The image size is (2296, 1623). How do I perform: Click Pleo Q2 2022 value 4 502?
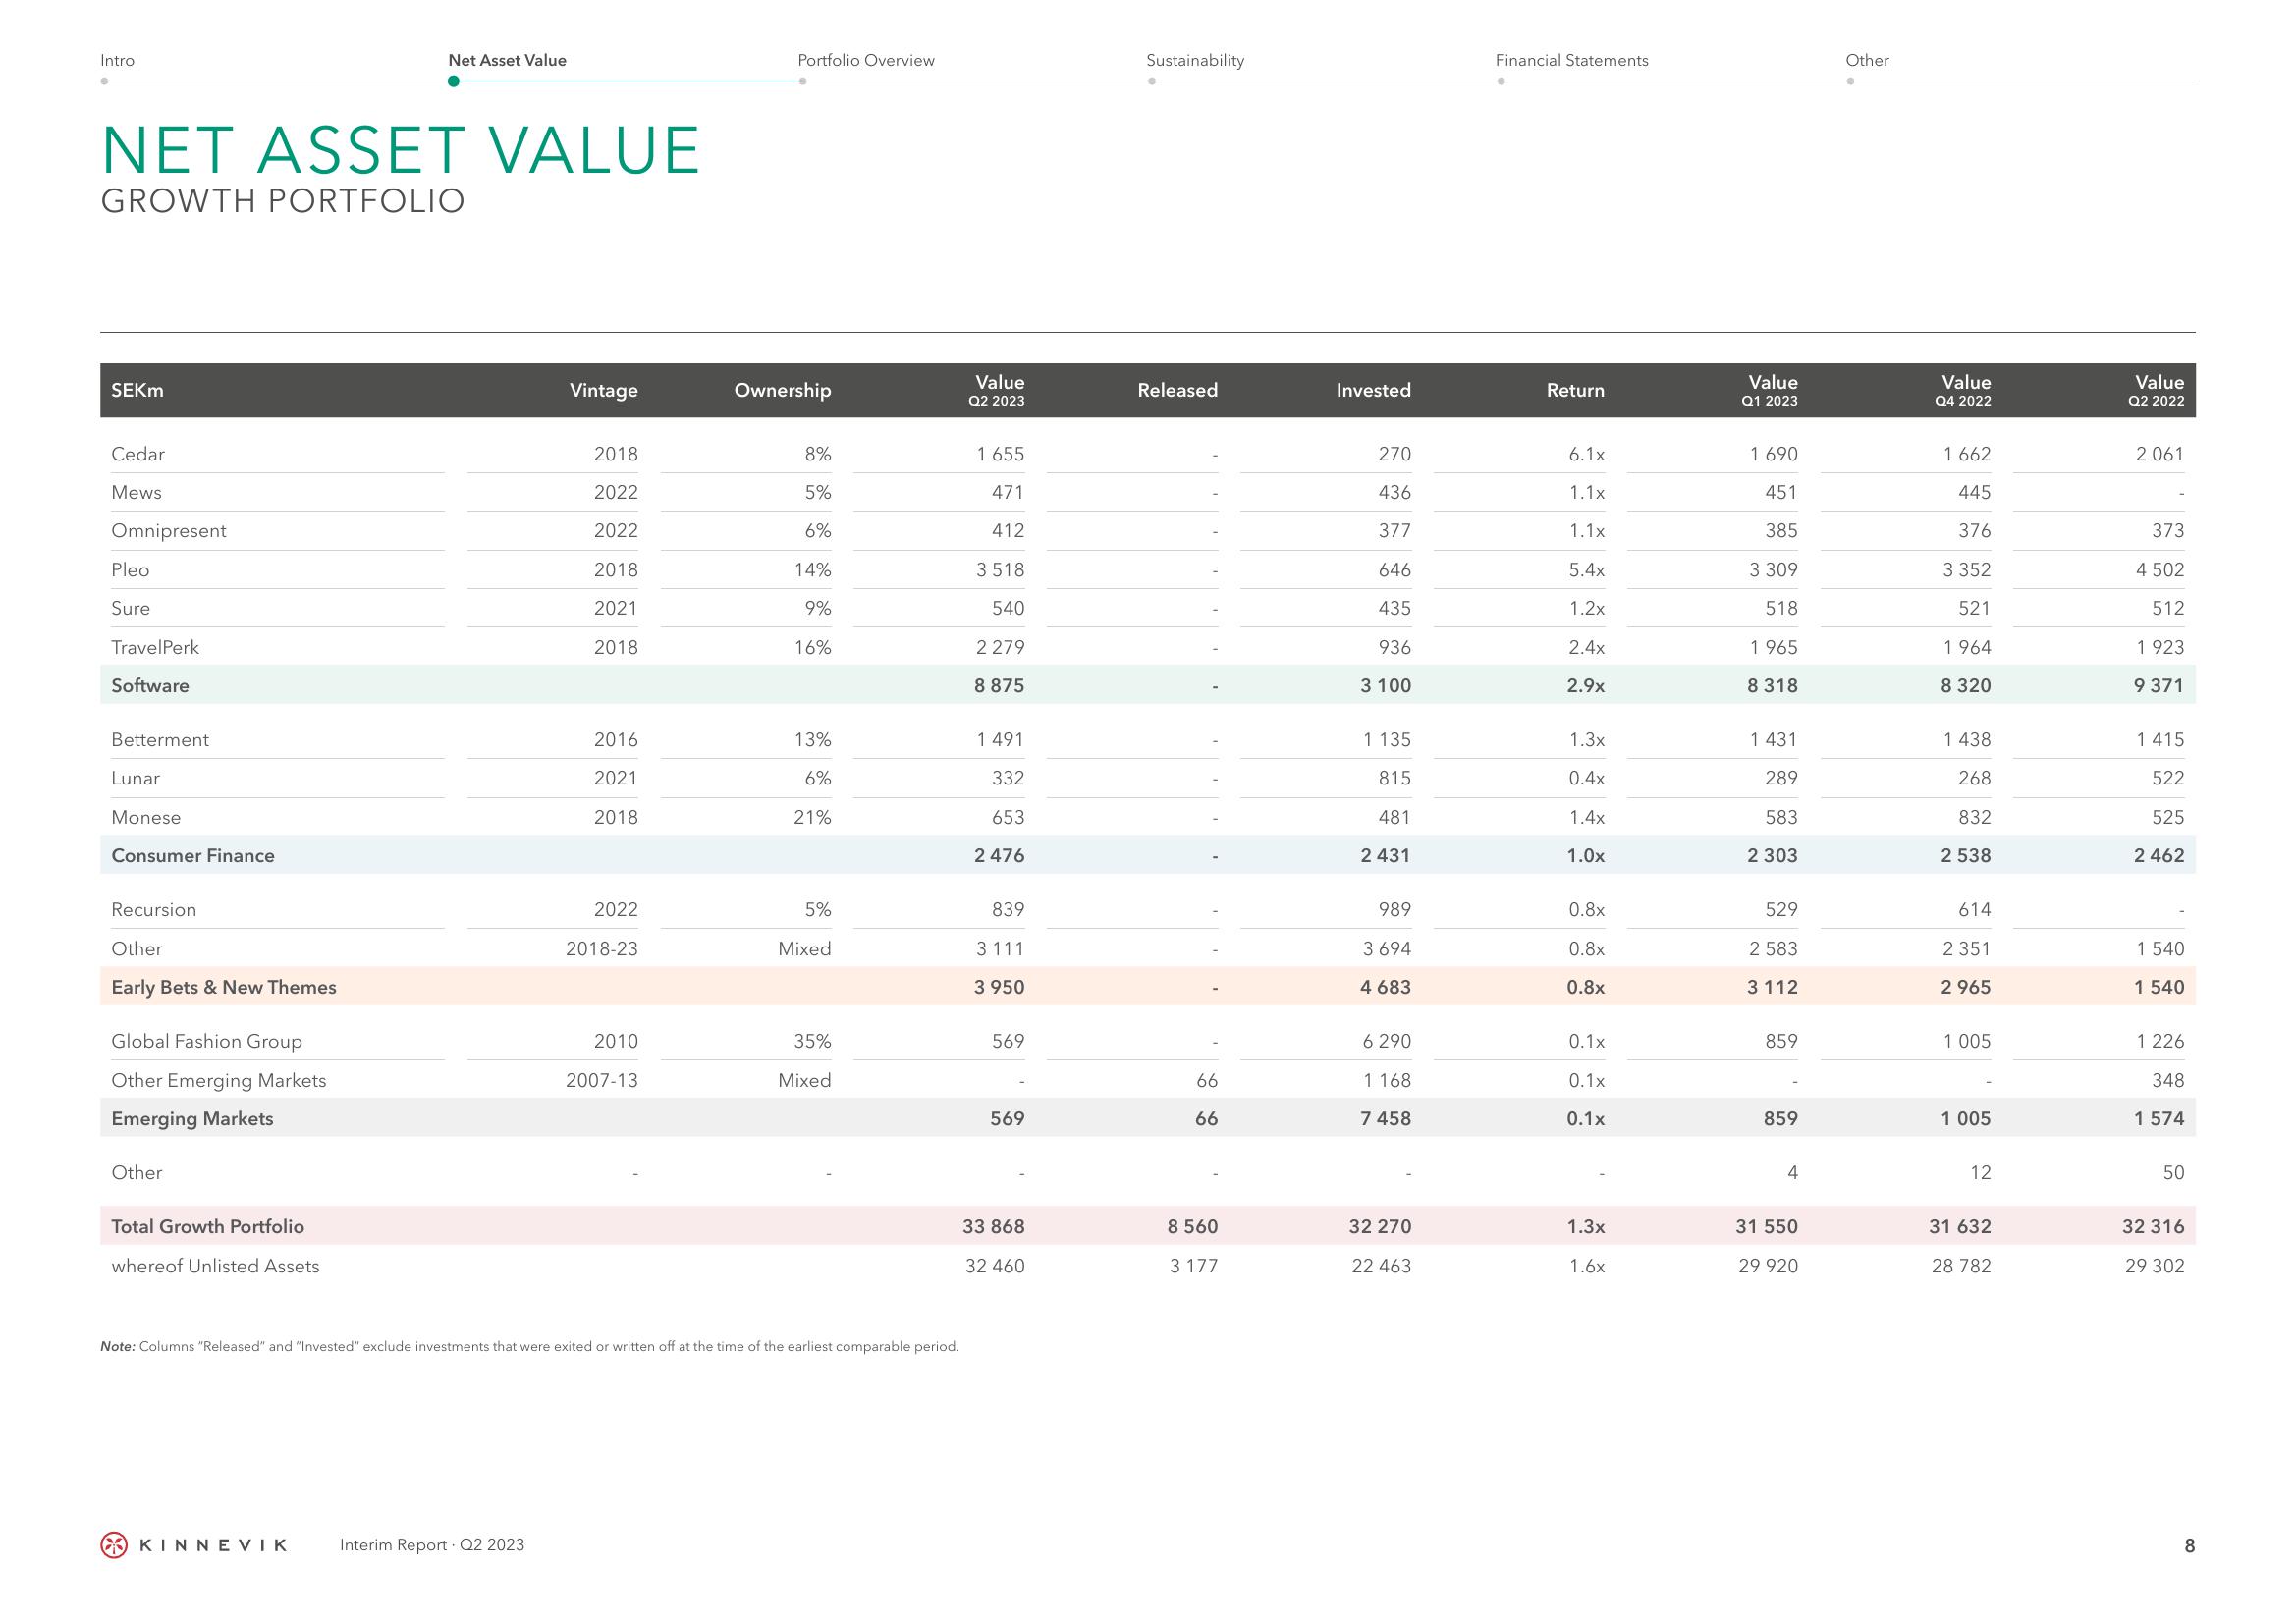[x=2160, y=570]
